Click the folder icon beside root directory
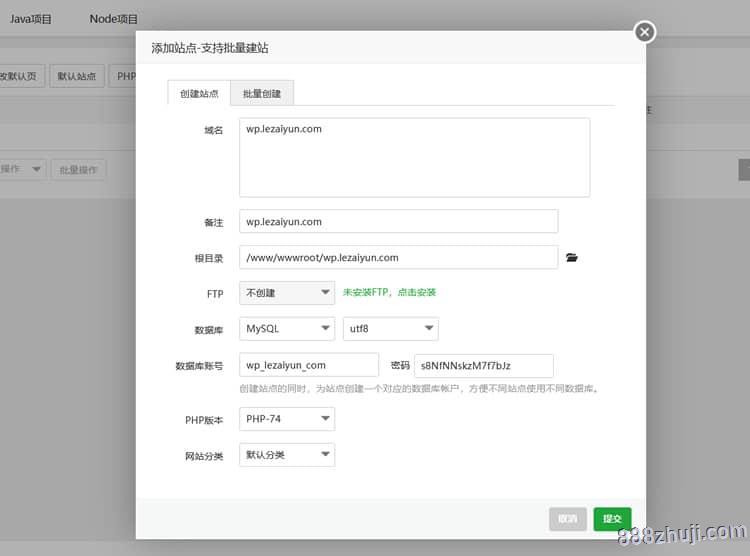The height and width of the screenshot is (556, 750). coord(572,258)
